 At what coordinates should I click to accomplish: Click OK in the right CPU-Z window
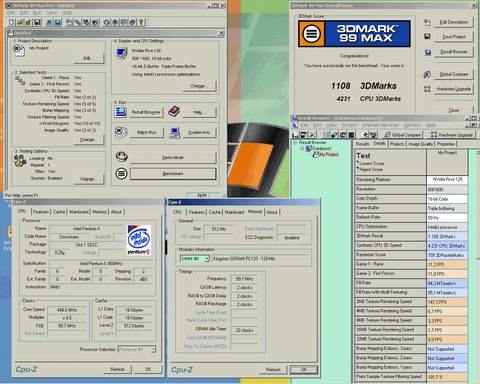(x=304, y=370)
